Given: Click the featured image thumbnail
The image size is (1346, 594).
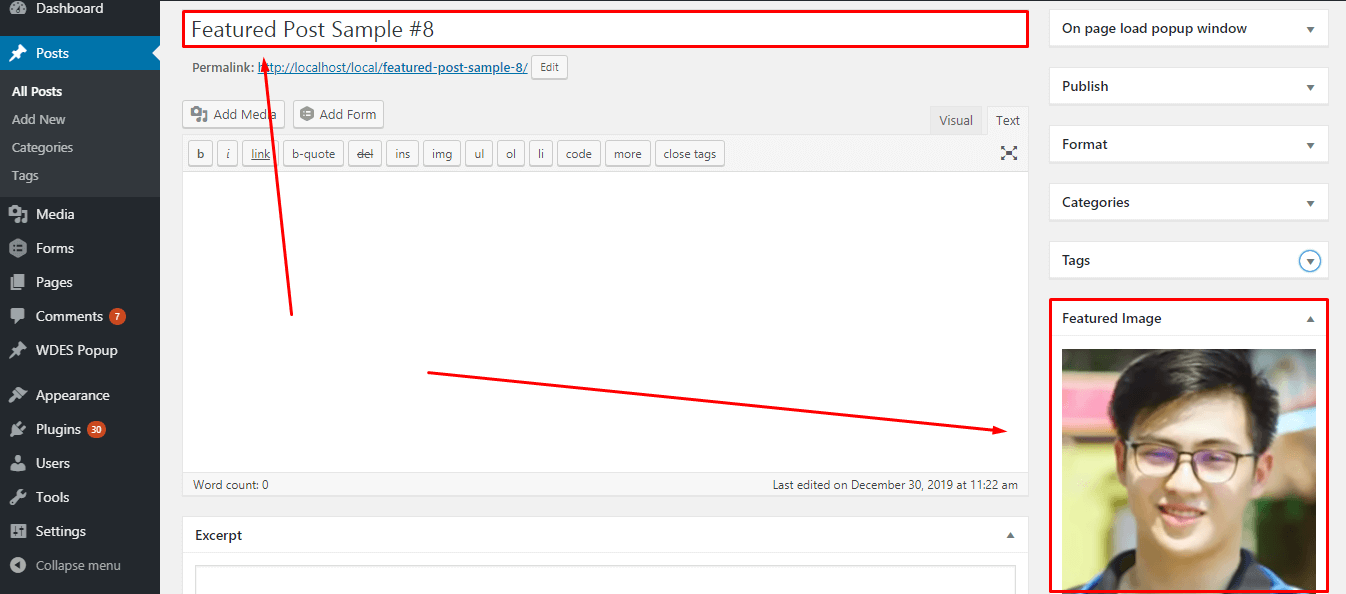Looking at the screenshot, I should (1189, 469).
